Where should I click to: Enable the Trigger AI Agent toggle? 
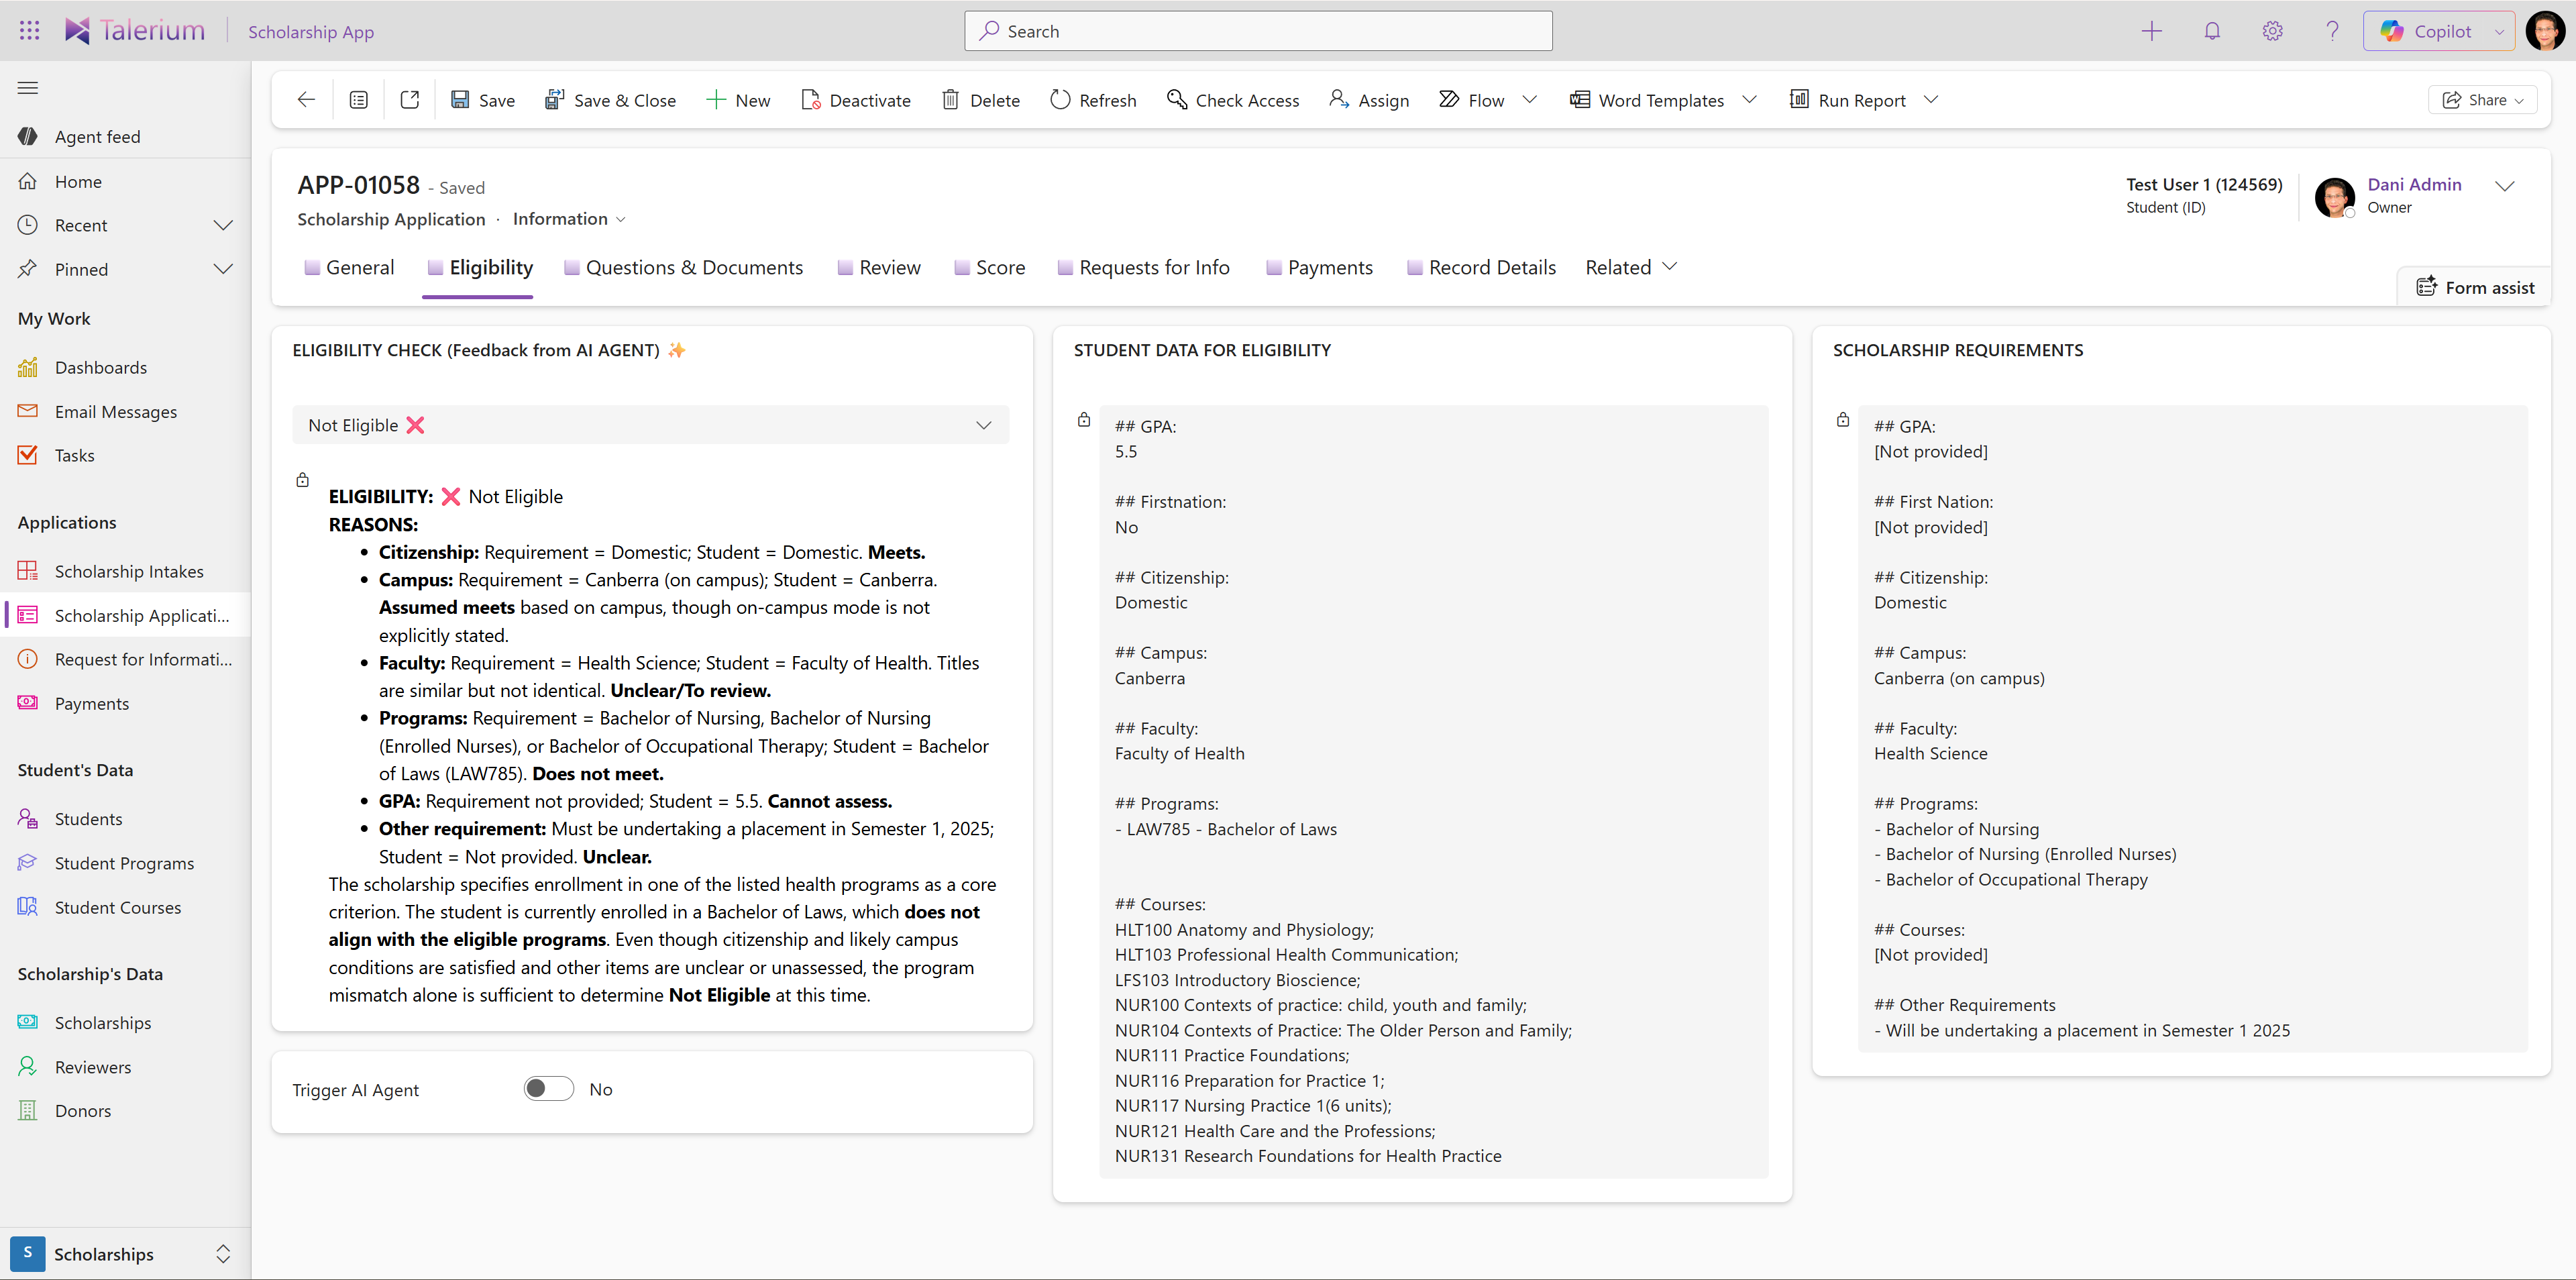pyautogui.click(x=548, y=1088)
